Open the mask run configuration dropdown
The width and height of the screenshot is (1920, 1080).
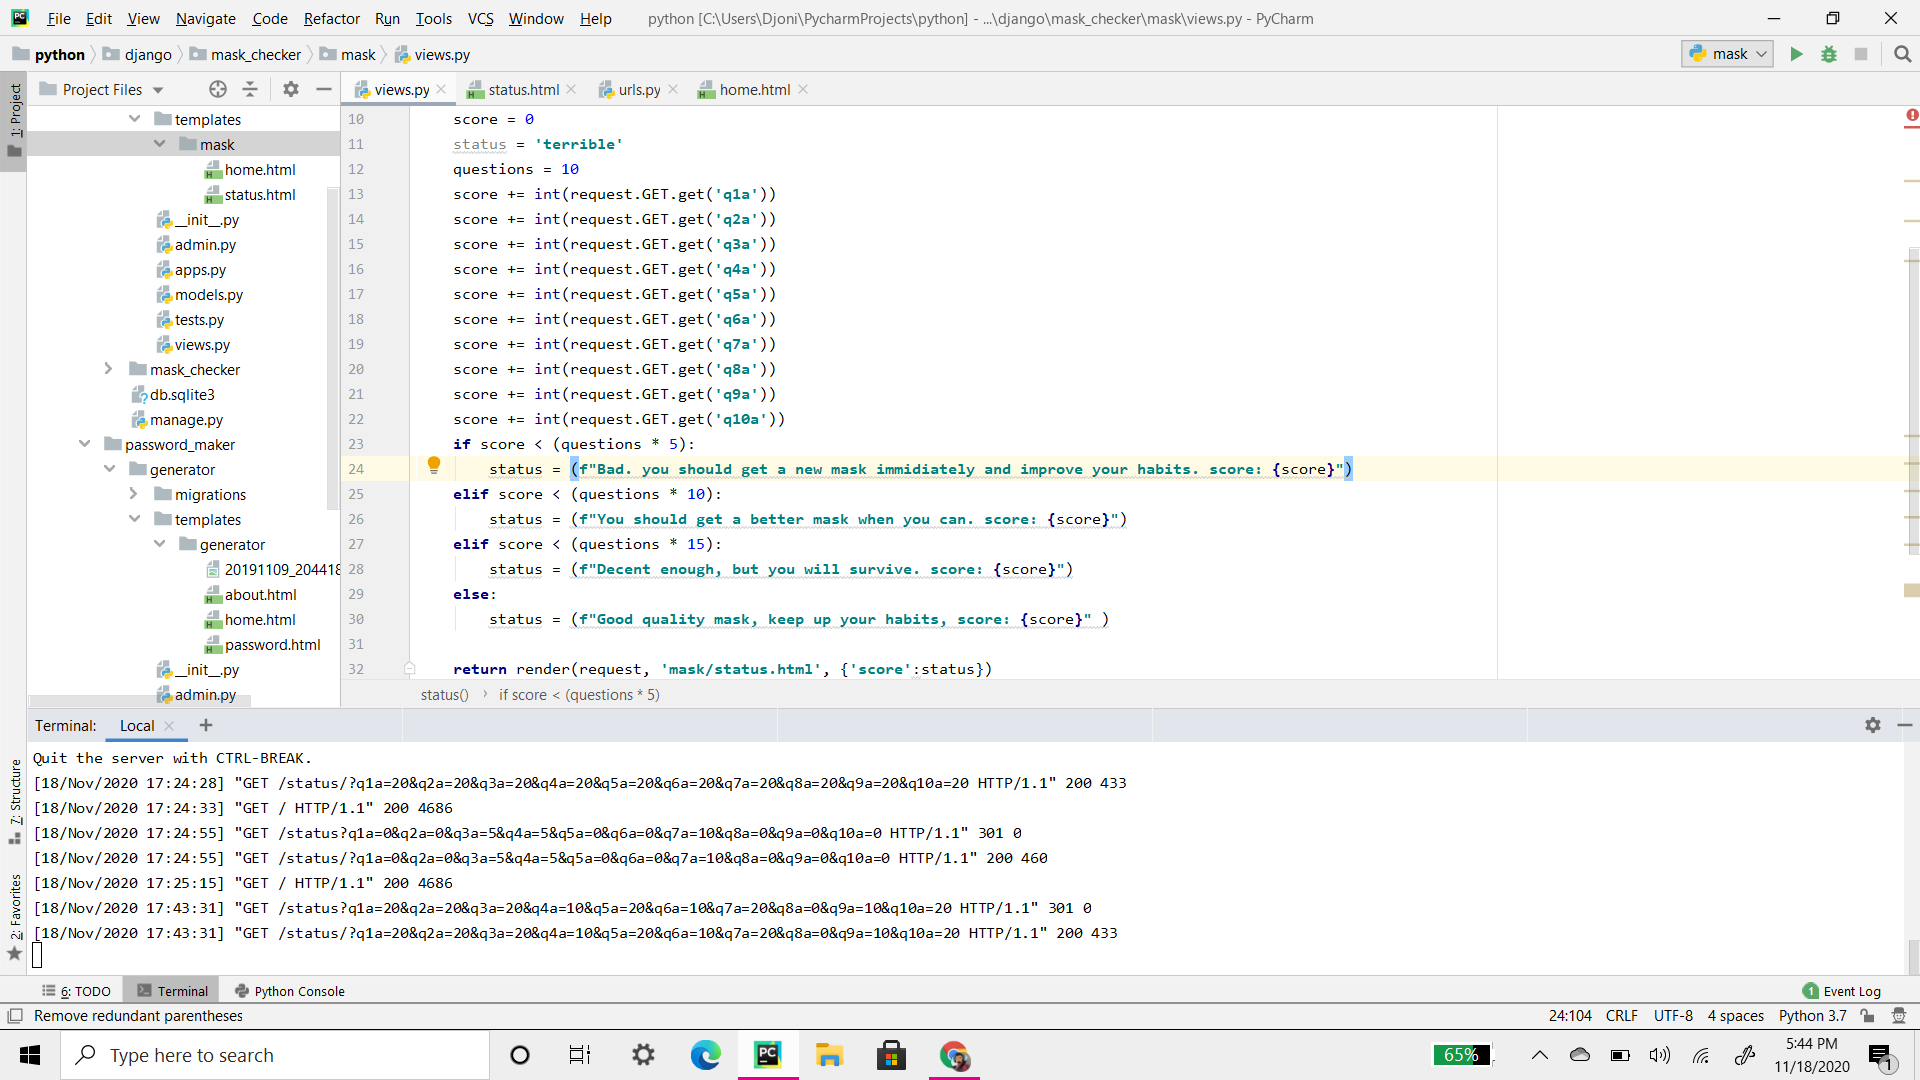[x=1728, y=54]
